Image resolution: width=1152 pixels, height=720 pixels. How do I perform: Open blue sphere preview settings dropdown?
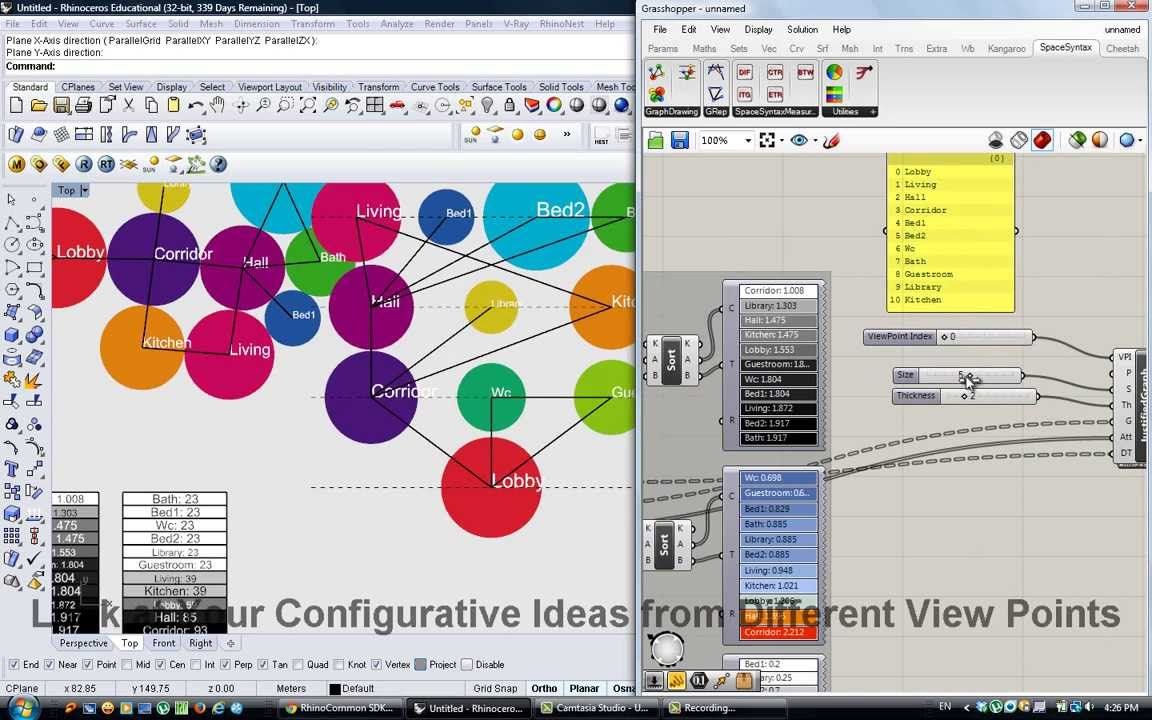pyautogui.click(x=1140, y=140)
